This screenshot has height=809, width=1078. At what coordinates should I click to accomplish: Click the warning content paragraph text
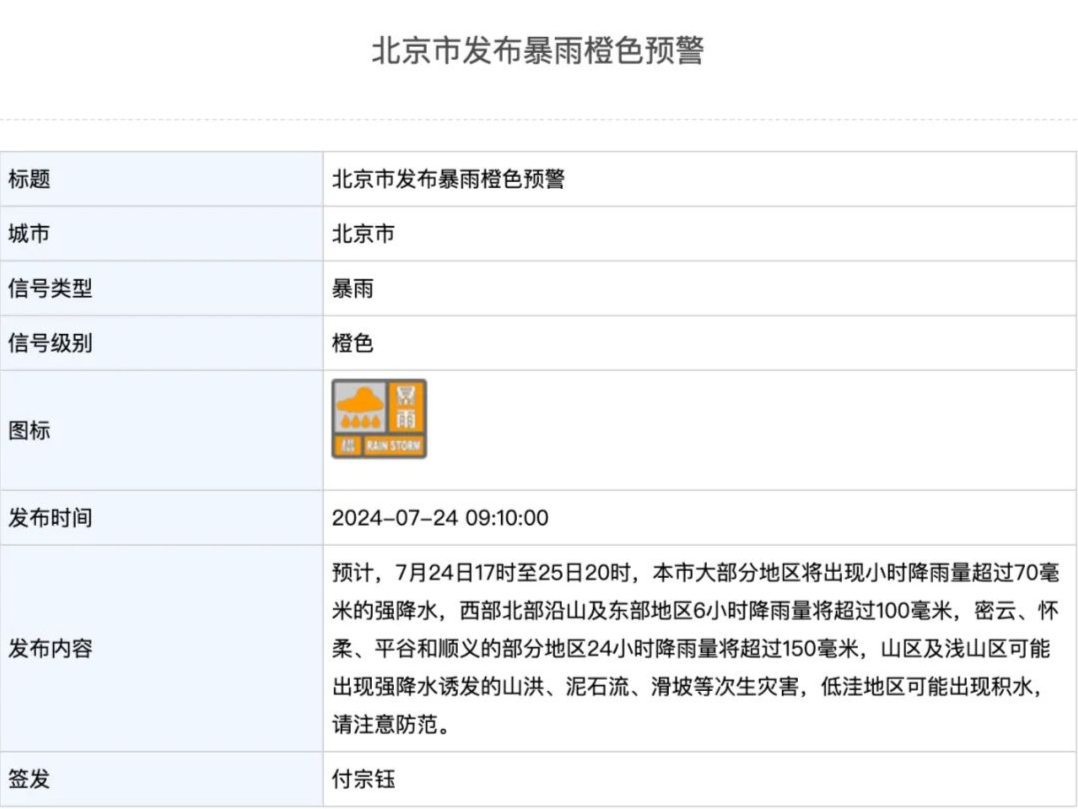(690, 648)
